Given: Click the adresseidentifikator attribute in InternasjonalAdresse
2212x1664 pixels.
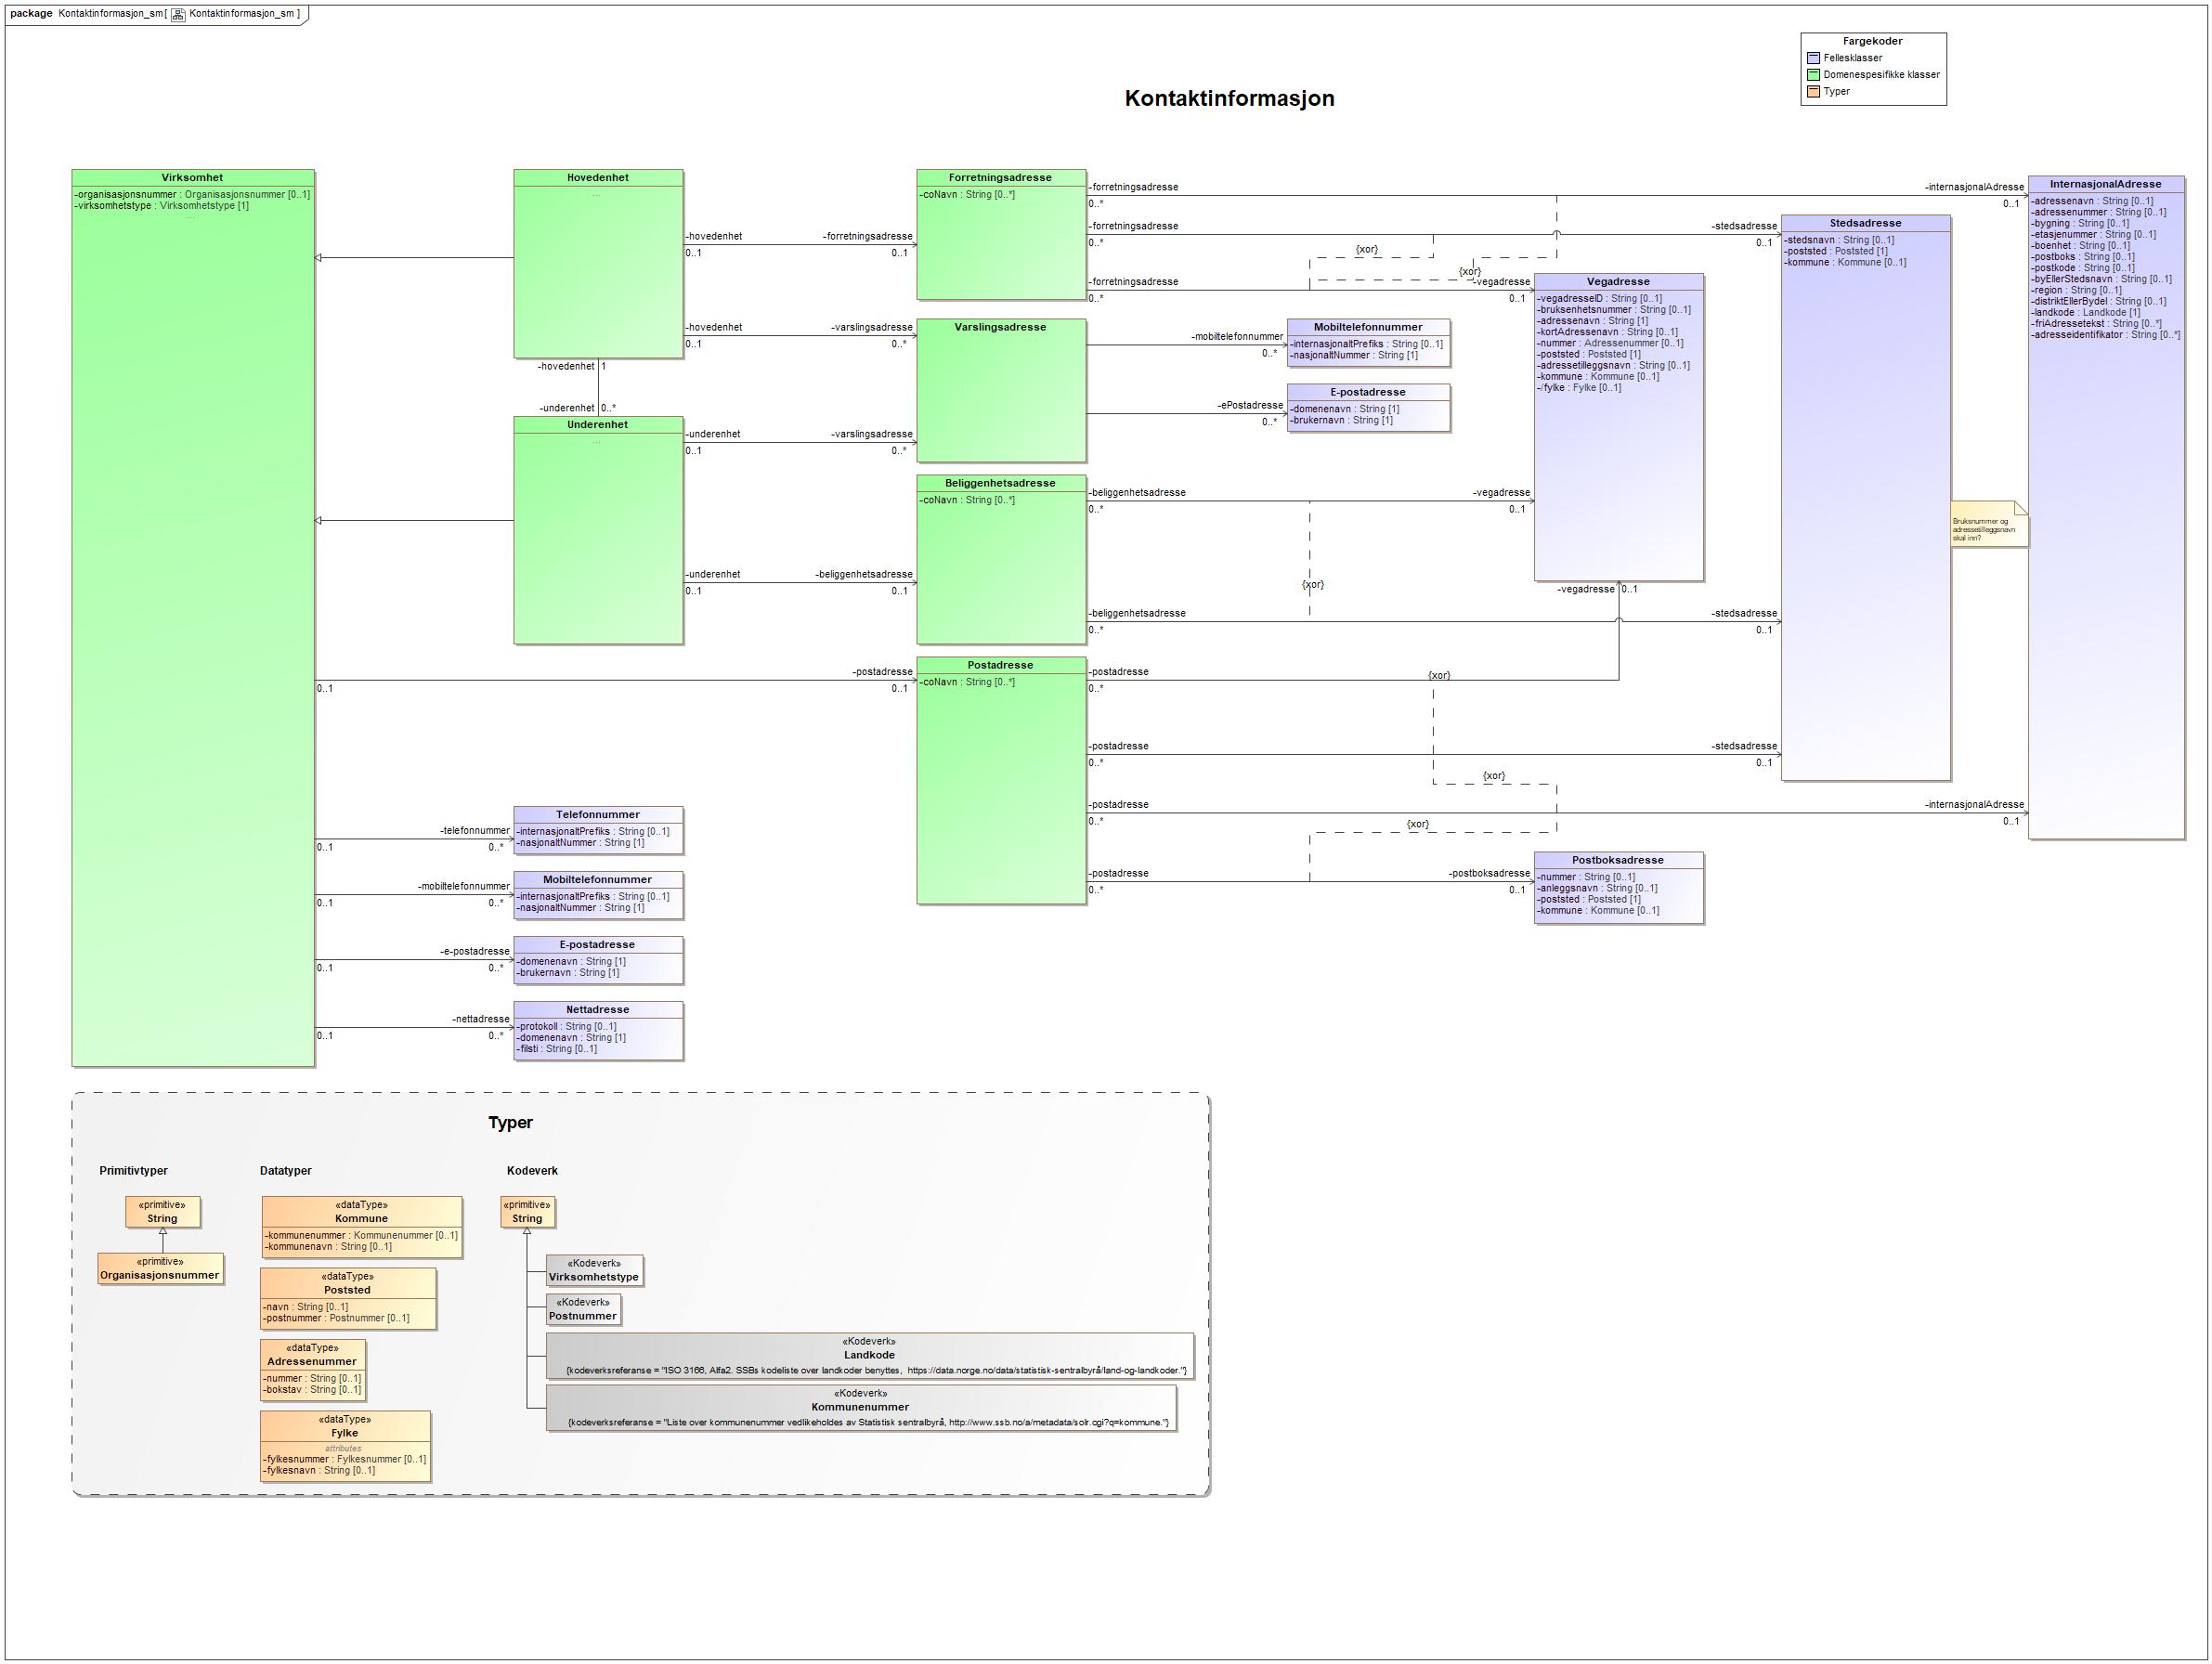Looking at the screenshot, I should pyautogui.click(x=2106, y=335).
